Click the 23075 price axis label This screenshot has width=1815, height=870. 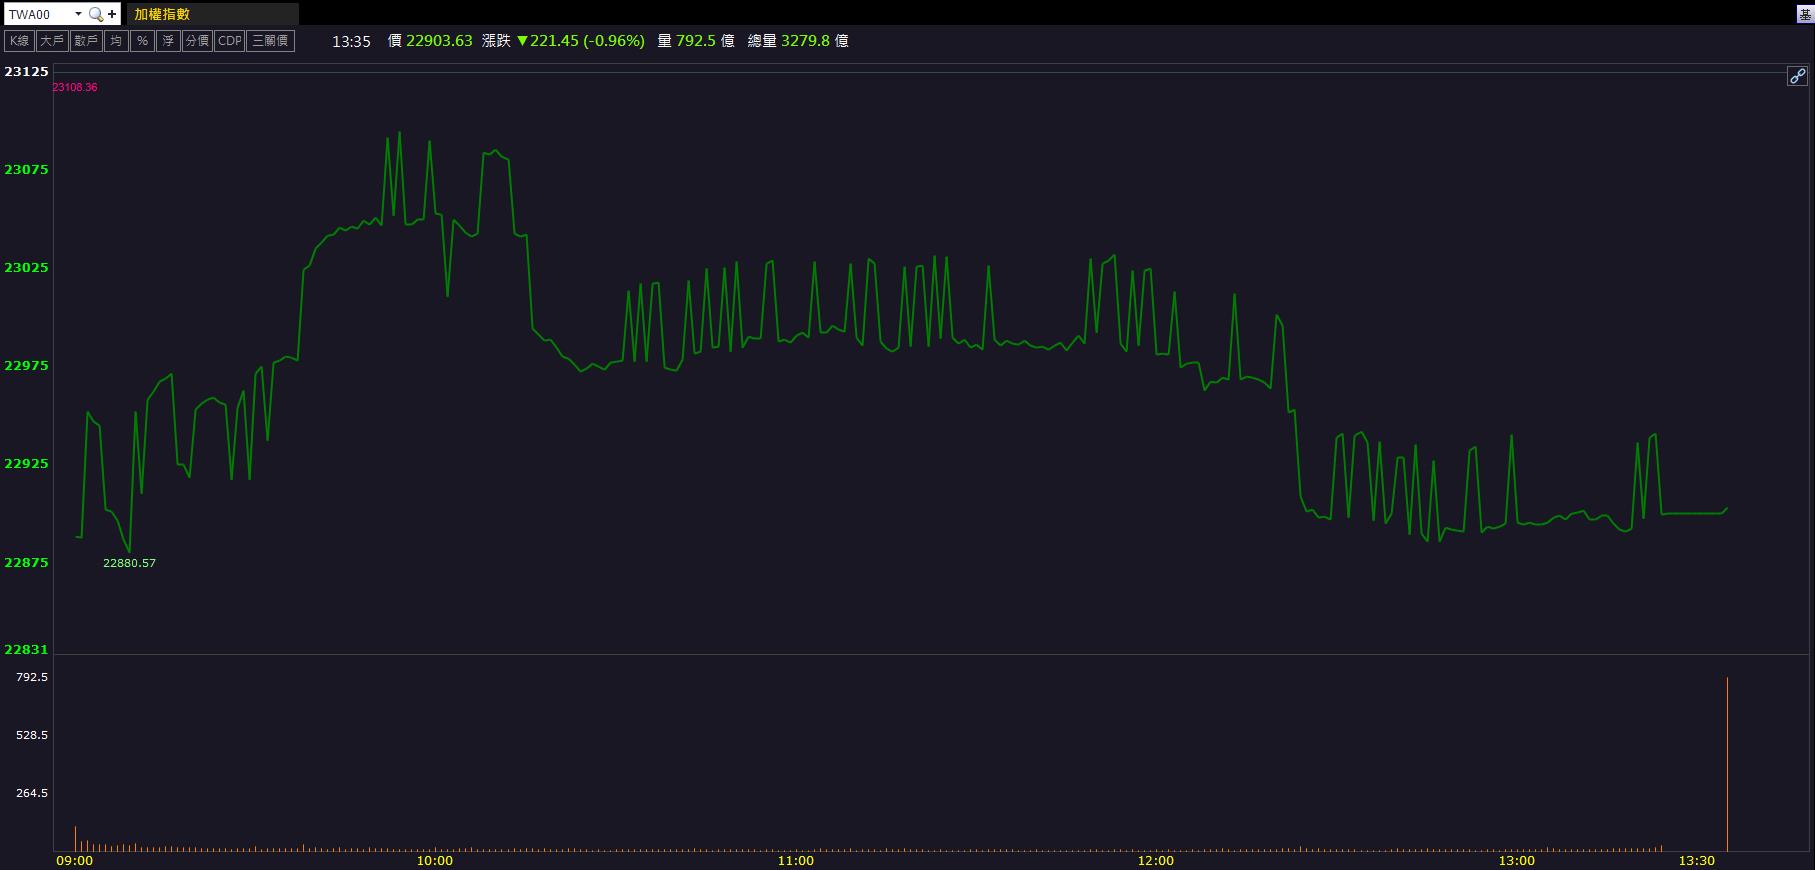pos(26,170)
